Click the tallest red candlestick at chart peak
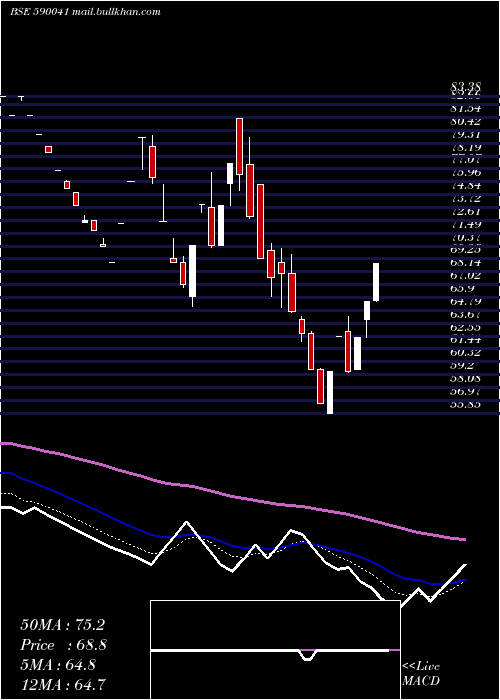The height and width of the screenshot is (700, 500). coord(240,146)
